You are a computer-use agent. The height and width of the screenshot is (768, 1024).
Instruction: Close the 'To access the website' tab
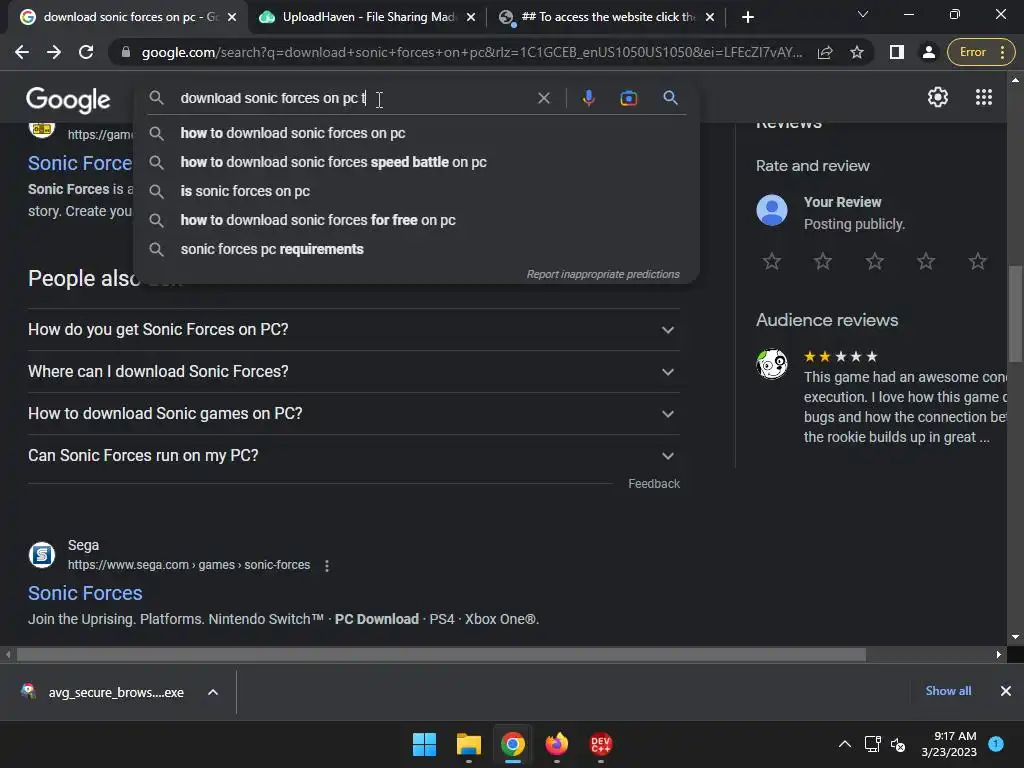point(710,17)
